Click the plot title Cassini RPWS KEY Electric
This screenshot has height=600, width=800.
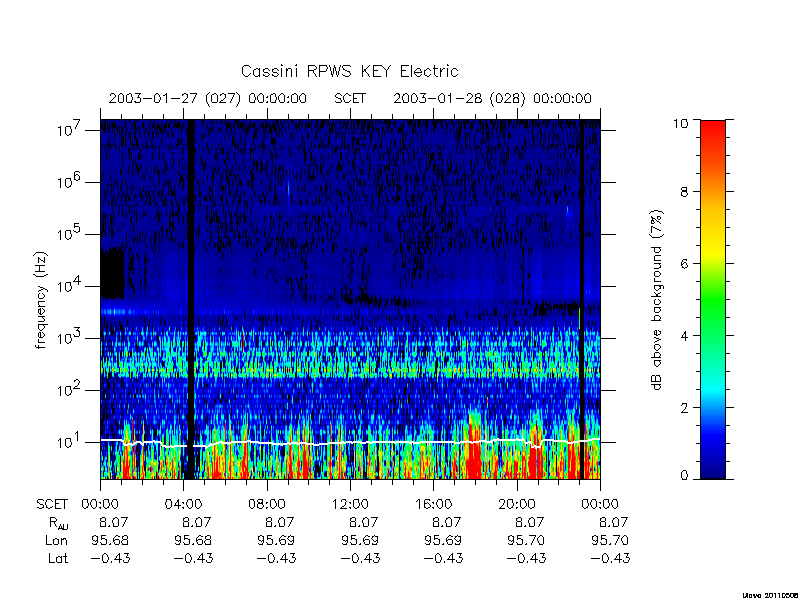point(349,71)
